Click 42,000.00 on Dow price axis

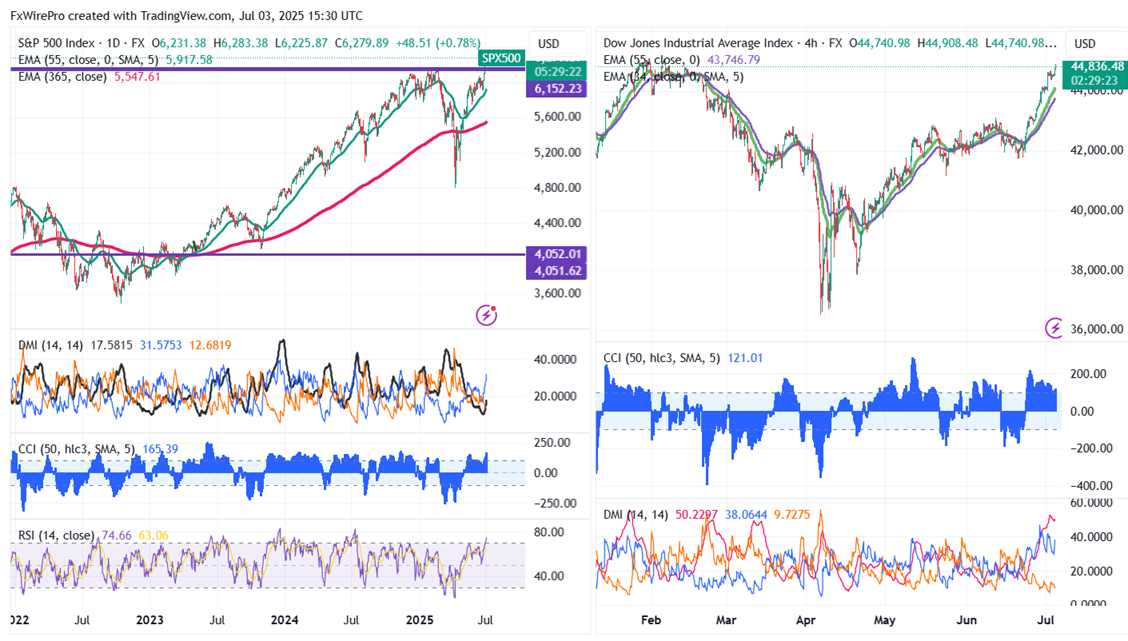[x=1097, y=150]
